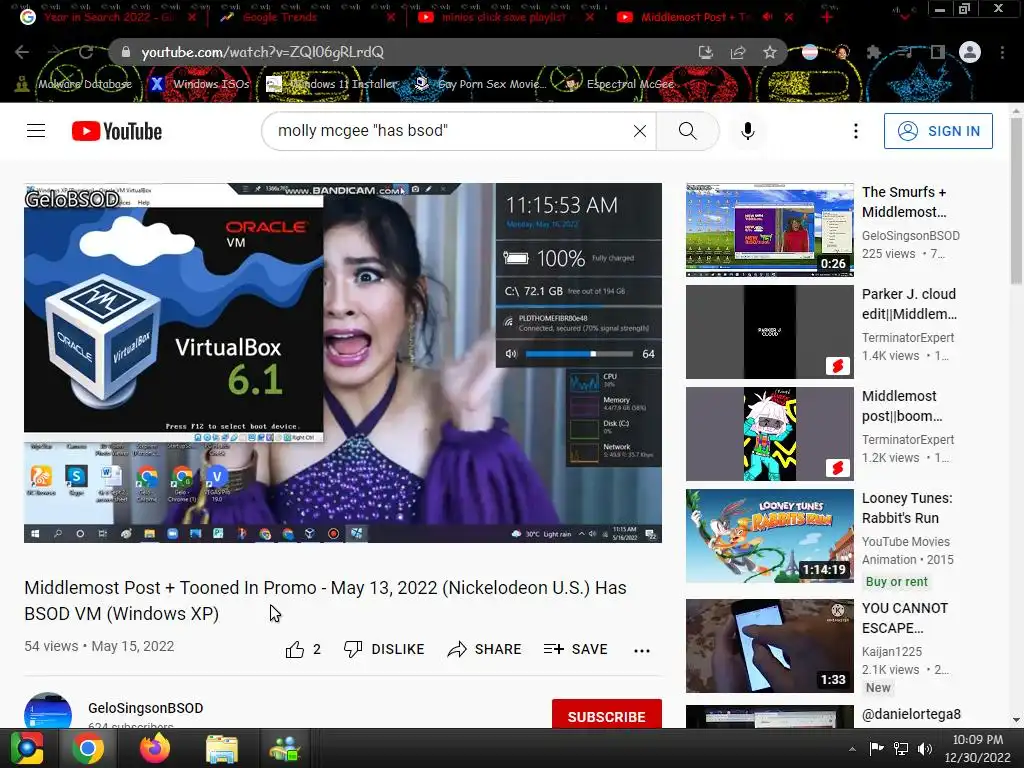Start voice search with microphone icon
Viewport: 1024px width, 768px height.
coord(748,131)
